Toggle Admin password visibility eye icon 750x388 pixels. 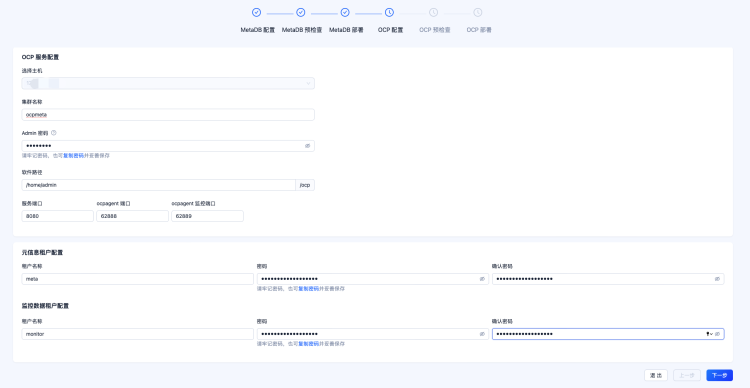coord(308,146)
